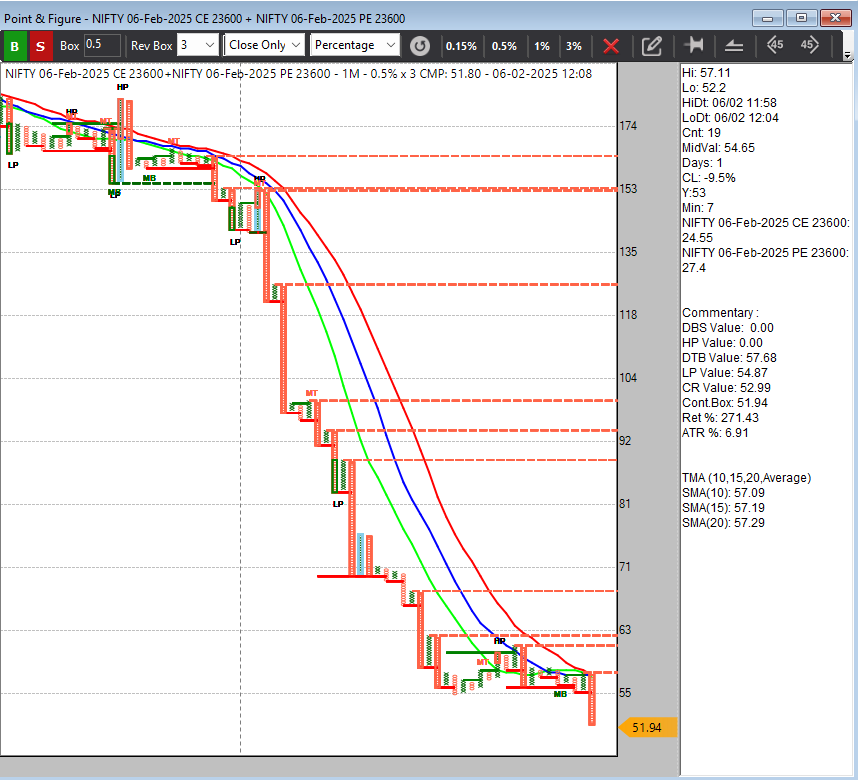The width and height of the screenshot is (858, 780).
Task: Click the red S sell button
Action: tap(40, 46)
